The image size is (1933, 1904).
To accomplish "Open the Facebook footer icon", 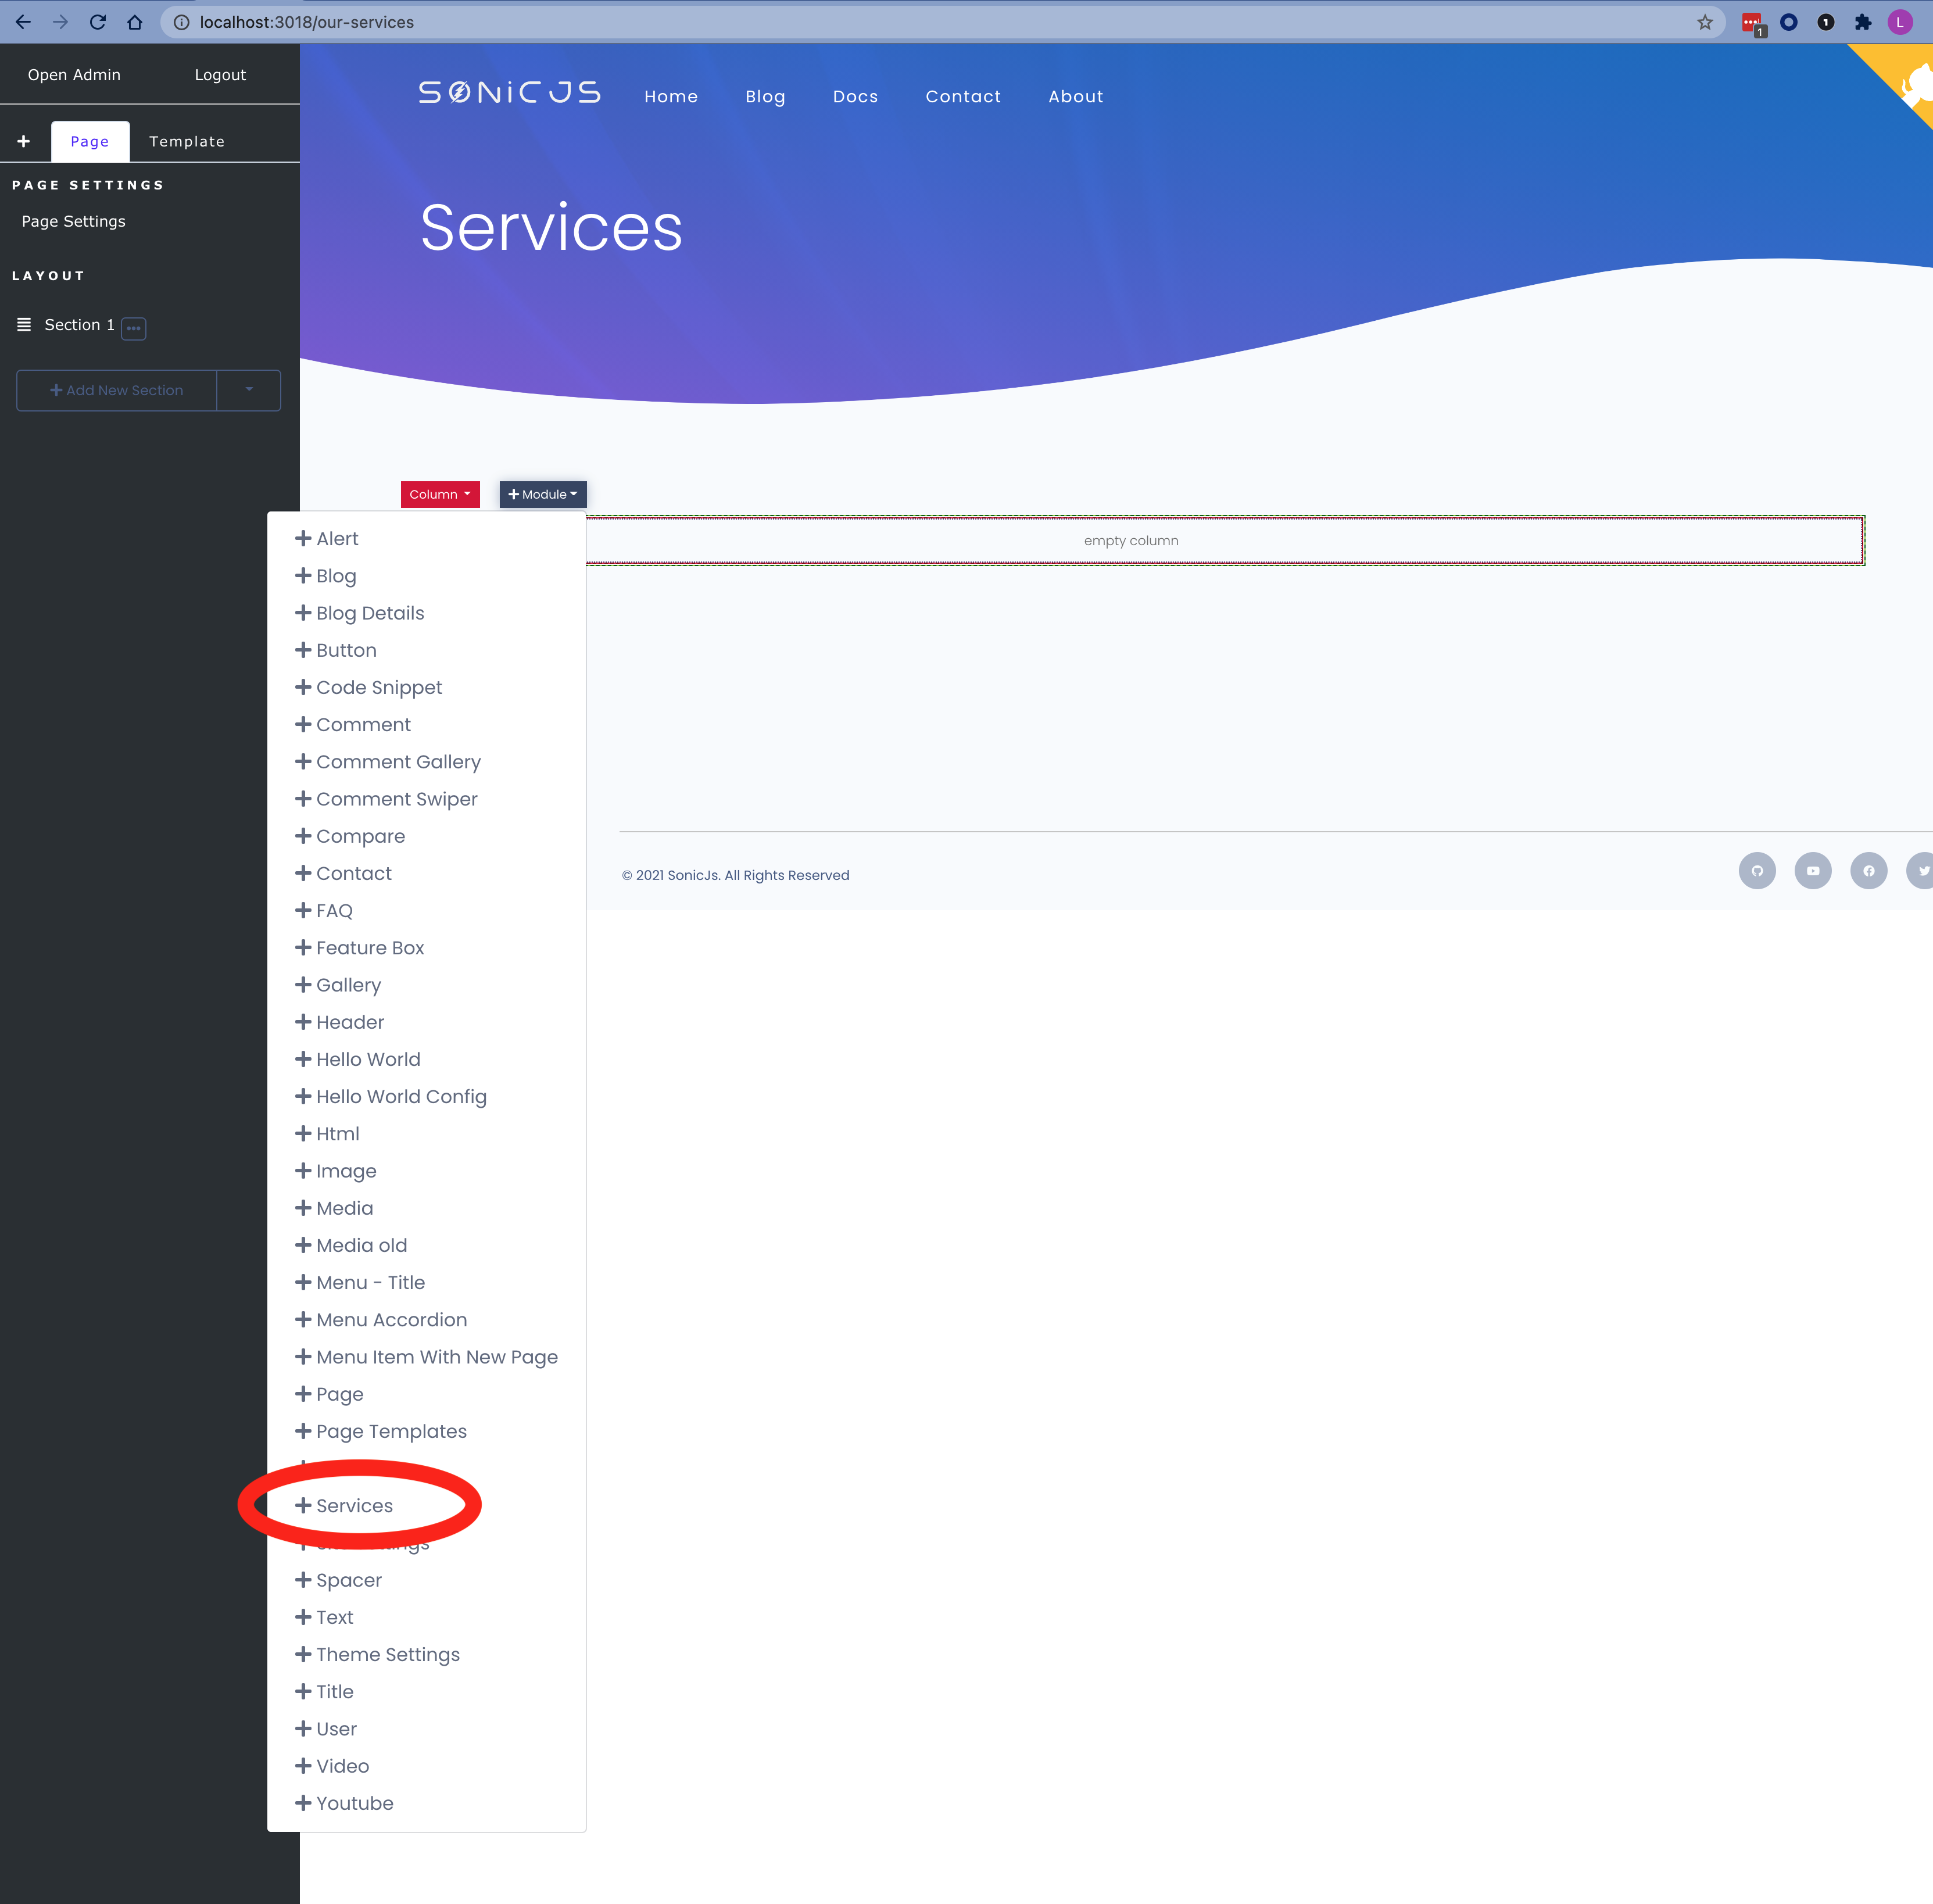I will (x=1869, y=870).
